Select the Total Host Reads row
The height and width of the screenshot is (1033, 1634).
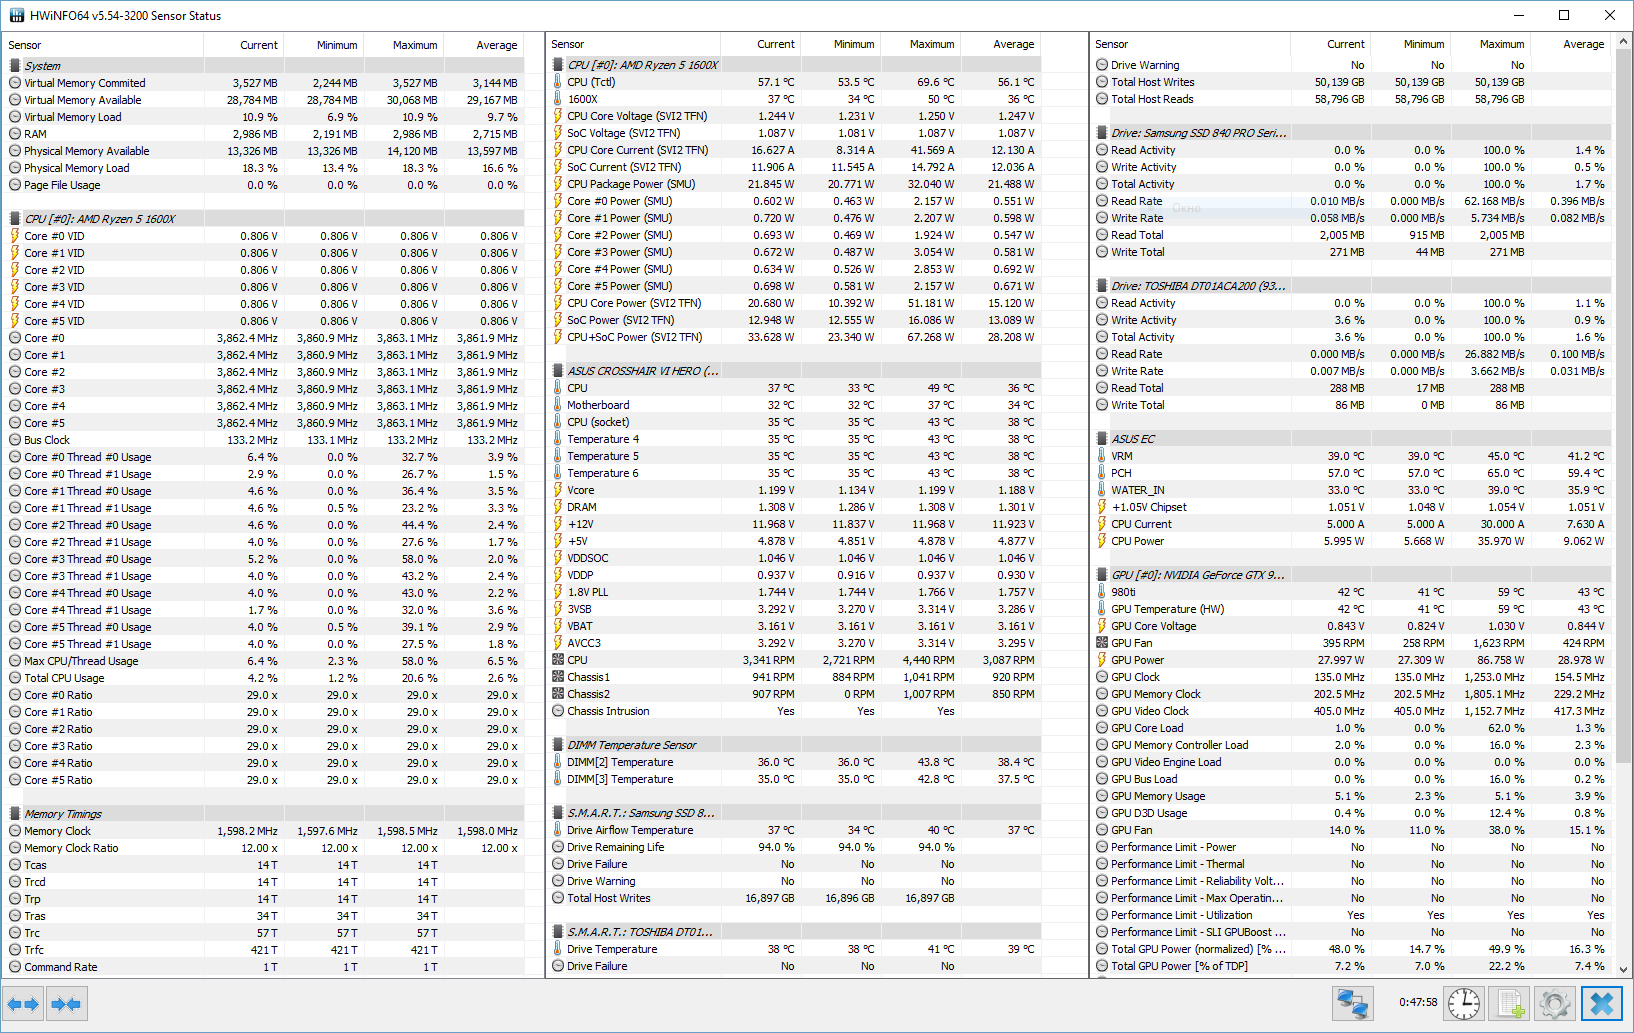1352,99
